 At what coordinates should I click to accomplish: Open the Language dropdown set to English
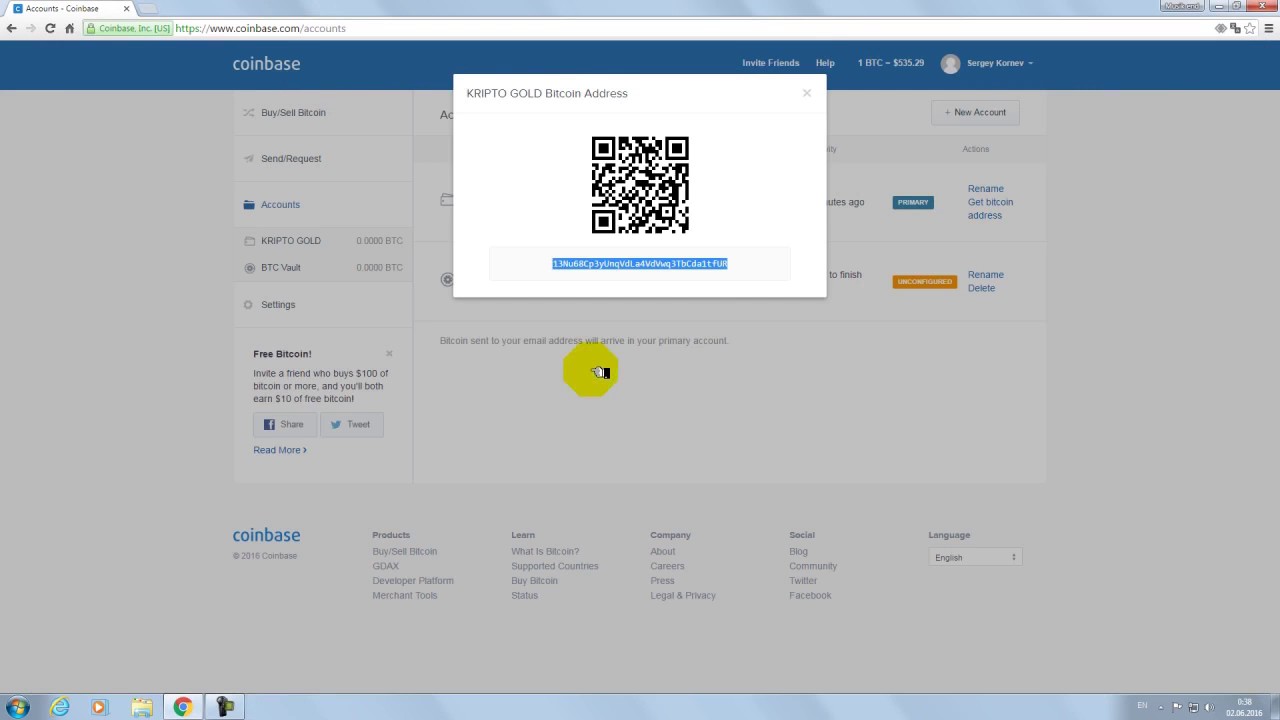click(975, 557)
